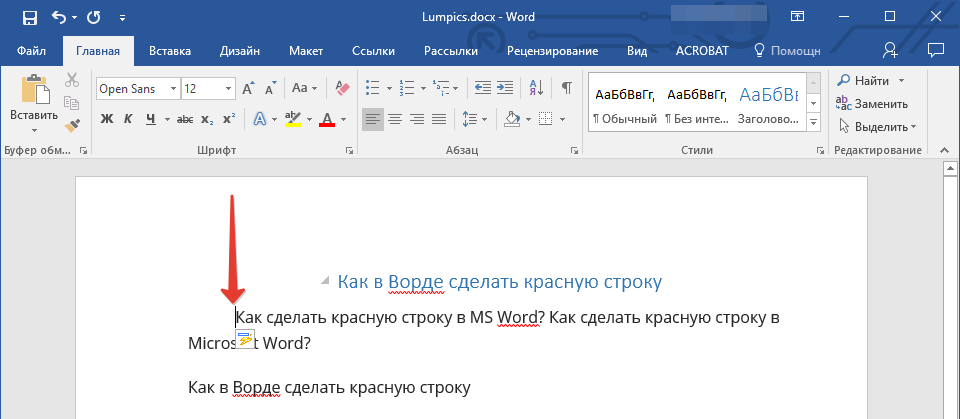Open the Вставка ribbon tab
Viewport: 960px width, 419px height.
[170, 51]
